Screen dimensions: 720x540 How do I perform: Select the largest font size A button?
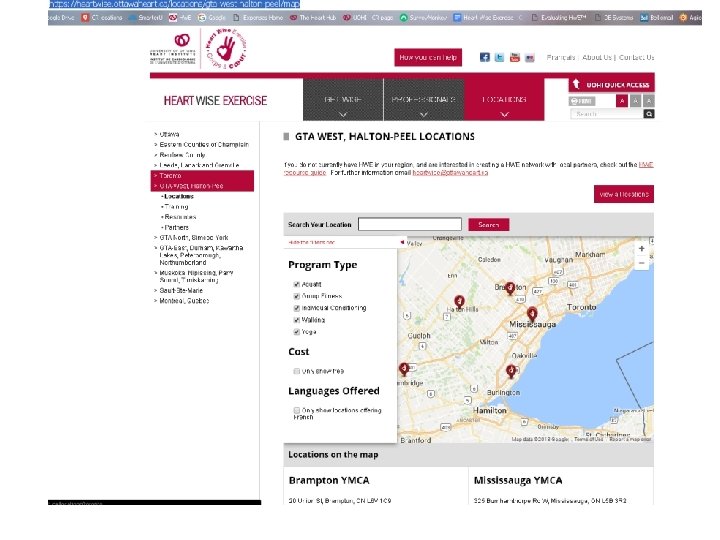648,101
